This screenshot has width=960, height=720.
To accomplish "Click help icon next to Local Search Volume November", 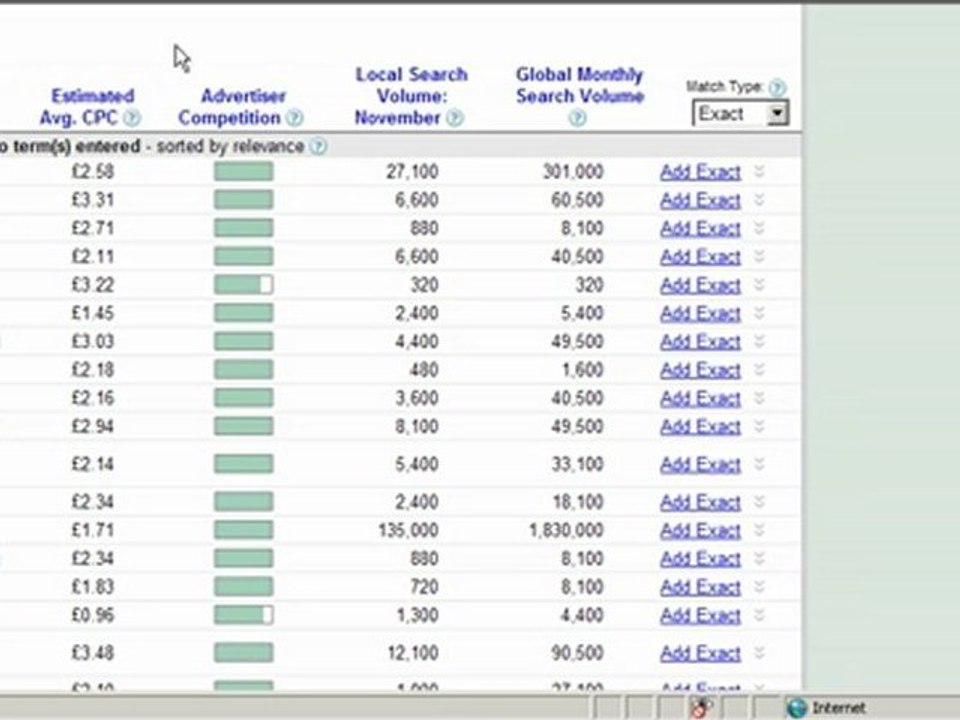I will coord(454,118).
